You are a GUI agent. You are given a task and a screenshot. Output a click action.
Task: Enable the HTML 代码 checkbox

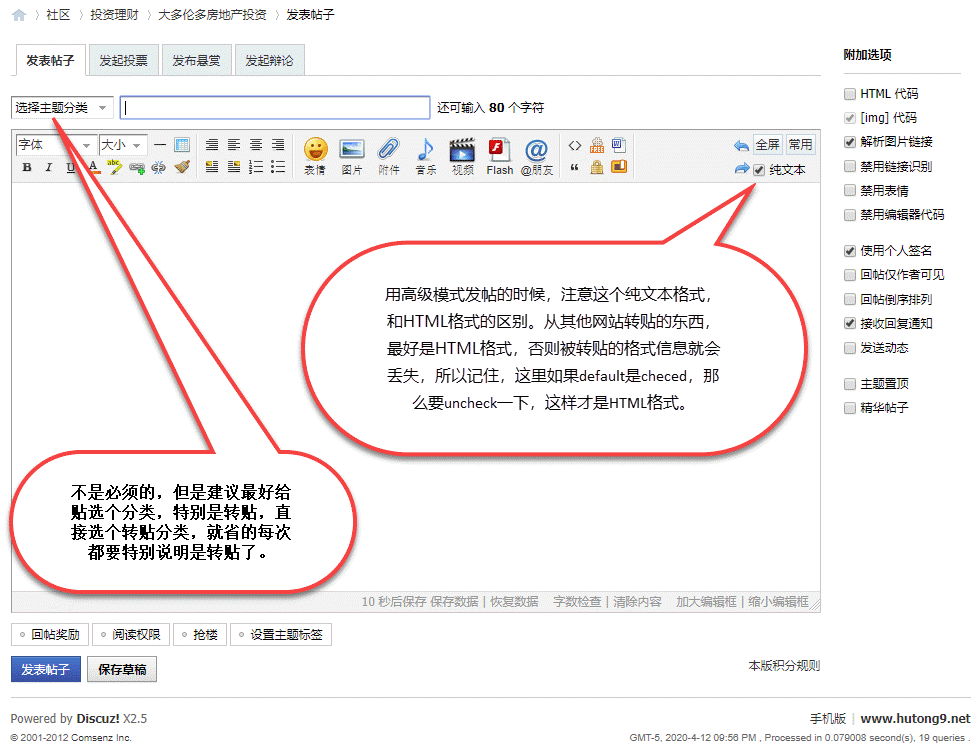click(850, 94)
